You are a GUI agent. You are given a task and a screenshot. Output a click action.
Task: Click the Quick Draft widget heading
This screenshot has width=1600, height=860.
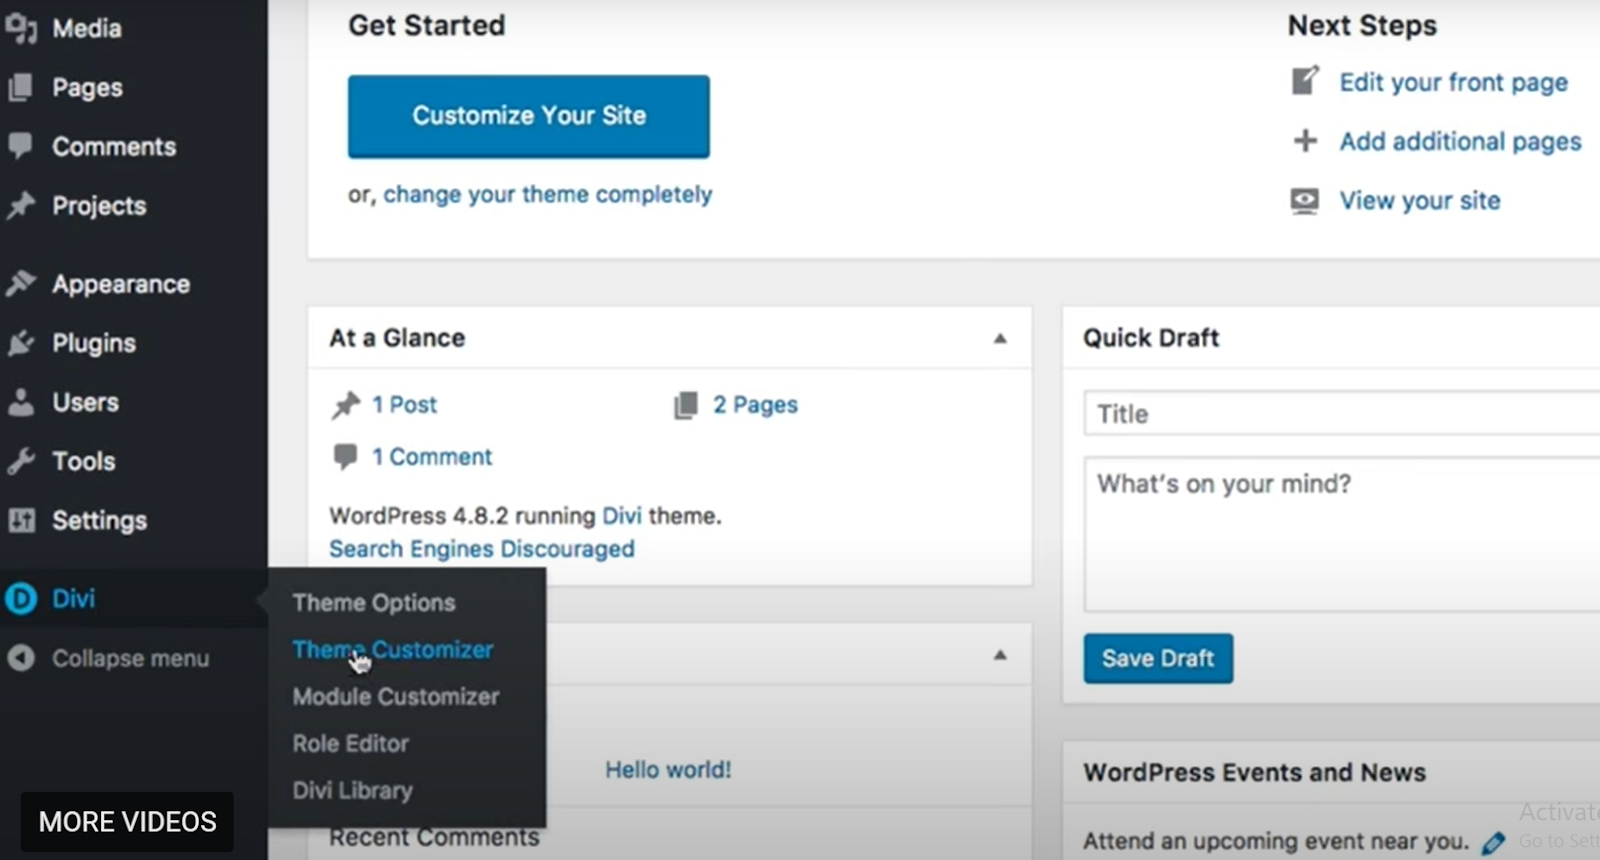(1151, 338)
